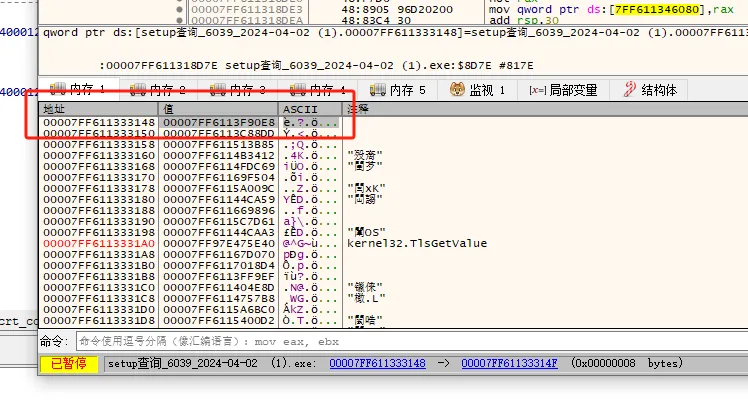Select info line :00007FF611318D7E setup查询 $8D7E #817E
This screenshot has height=416, width=748.
pyautogui.click(x=316, y=65)
